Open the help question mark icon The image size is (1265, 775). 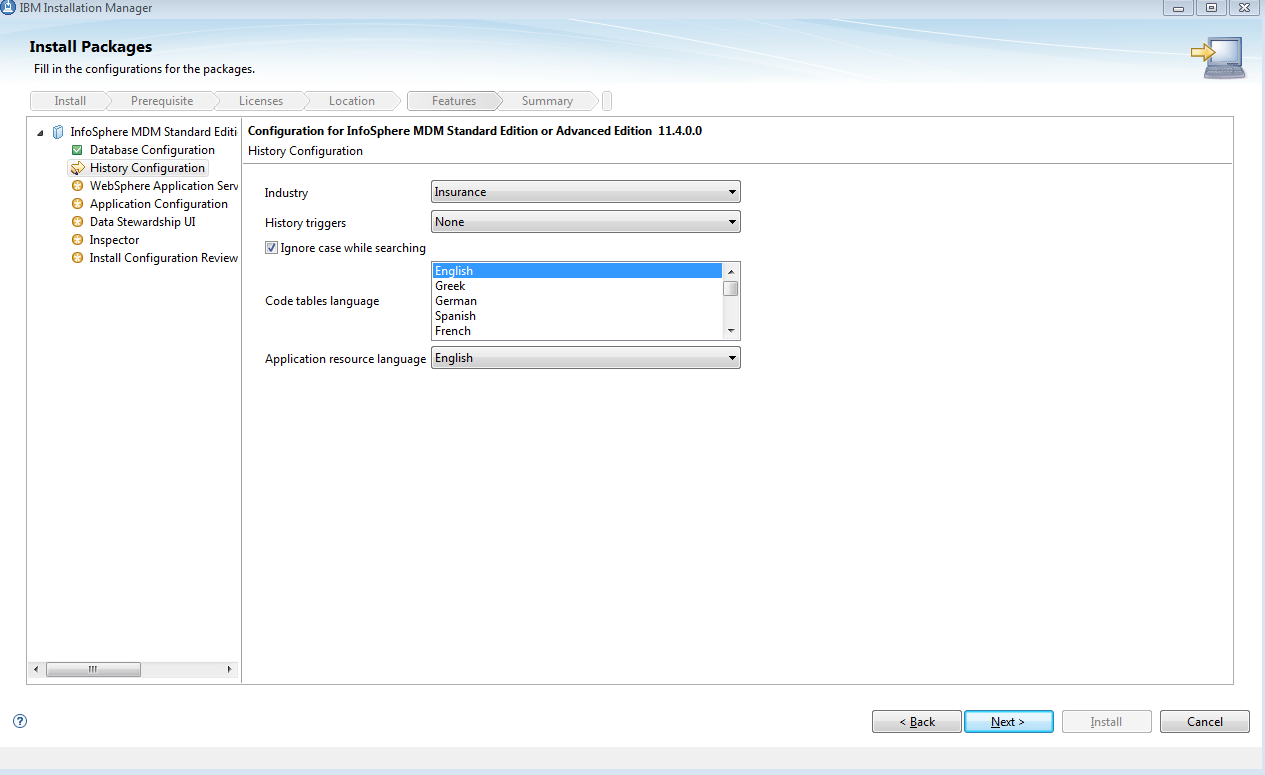(x=20, y=721)
